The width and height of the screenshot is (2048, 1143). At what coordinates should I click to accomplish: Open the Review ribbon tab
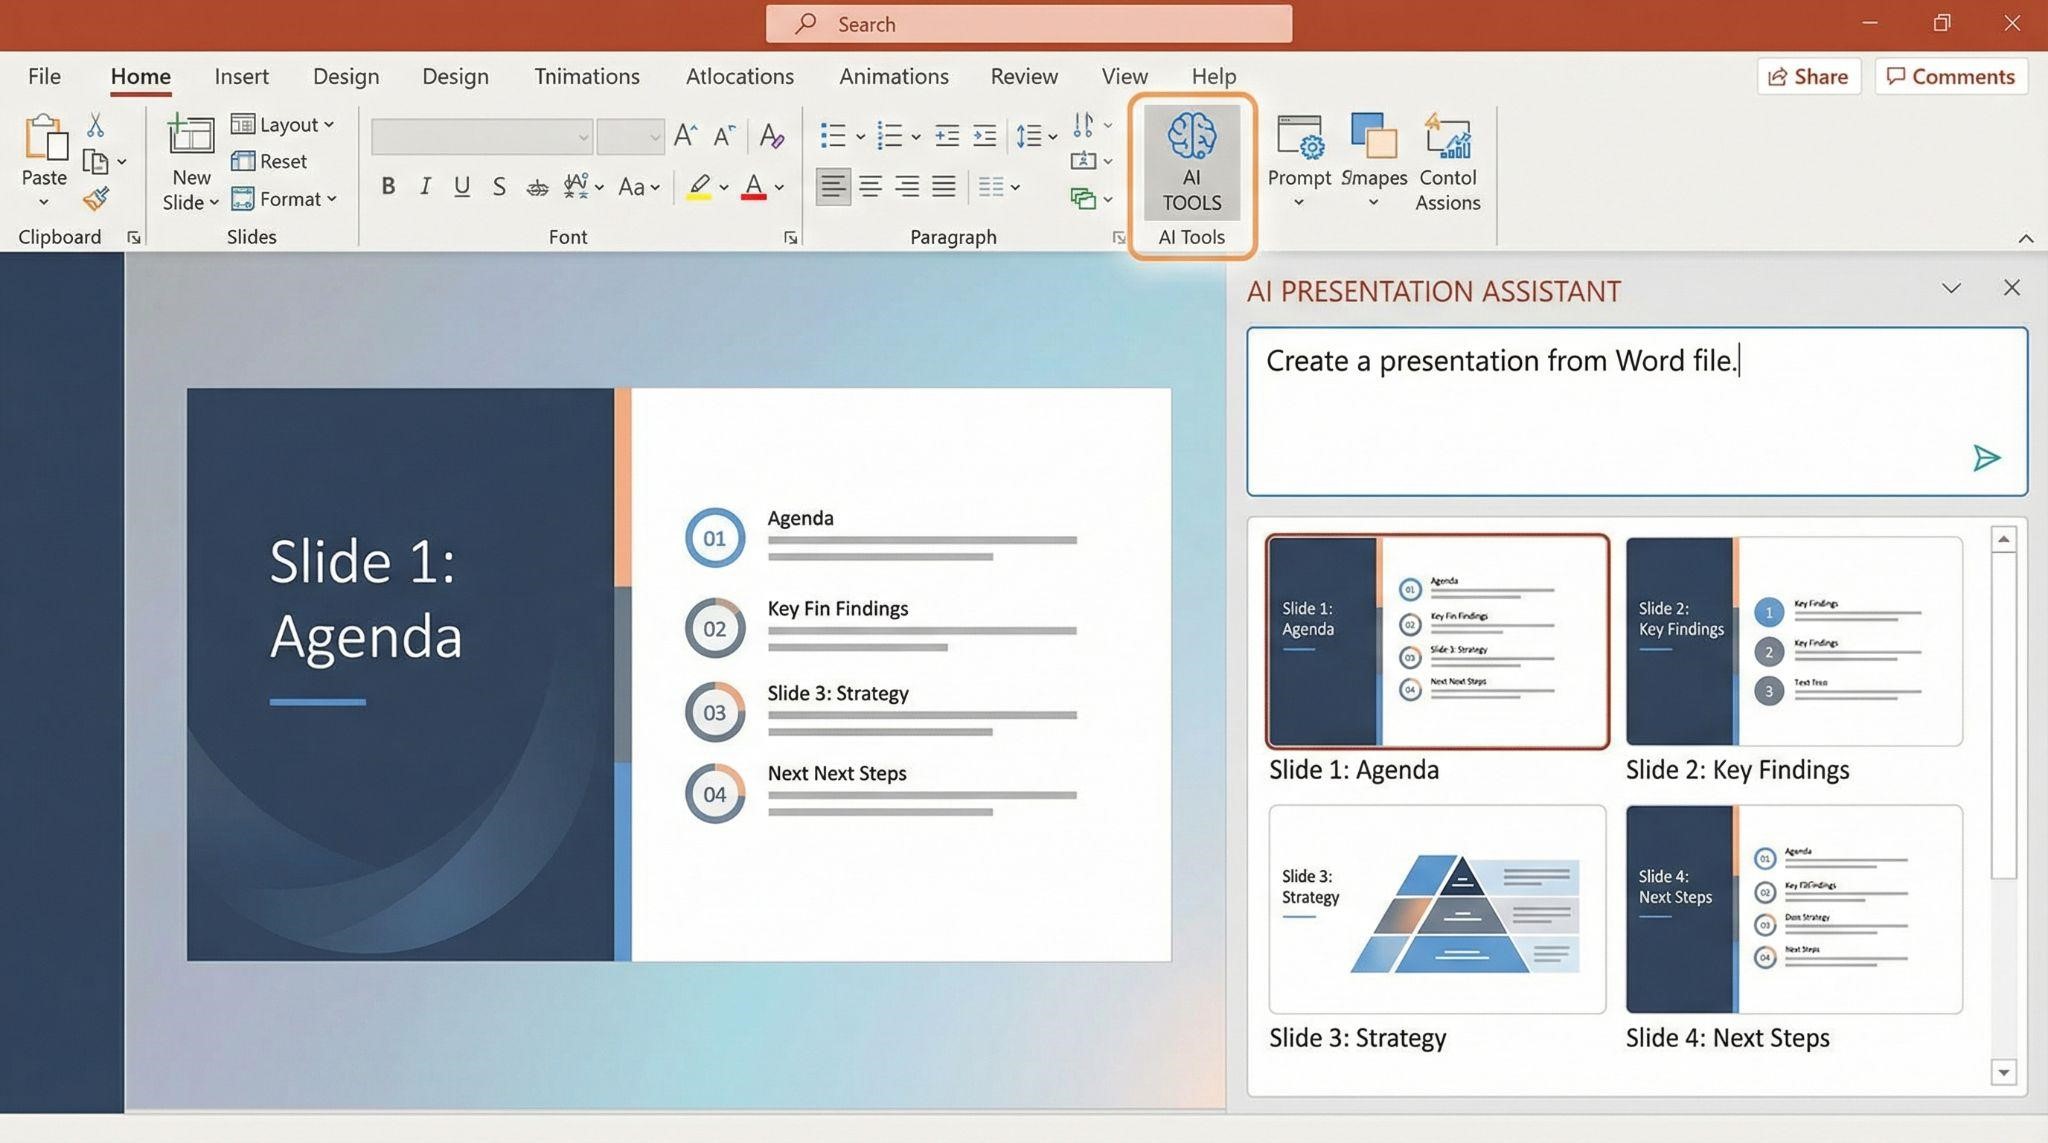(x=1023, y=76)
